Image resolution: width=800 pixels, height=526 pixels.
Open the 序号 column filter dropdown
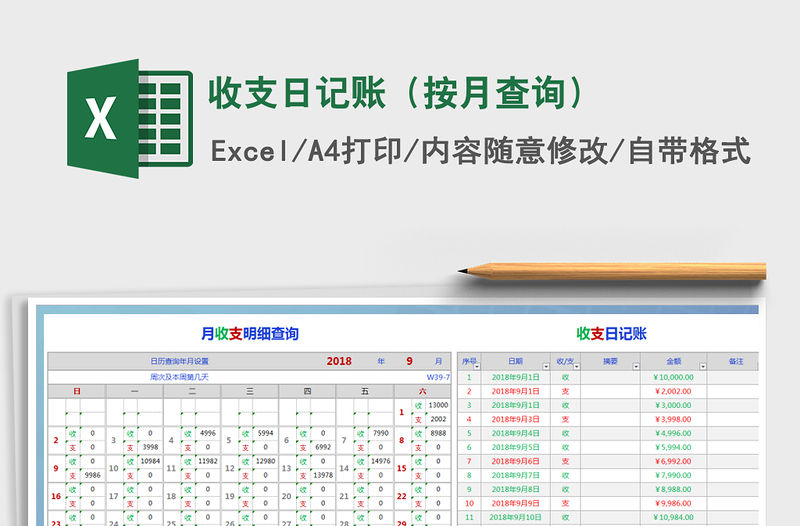click(477, 366)
